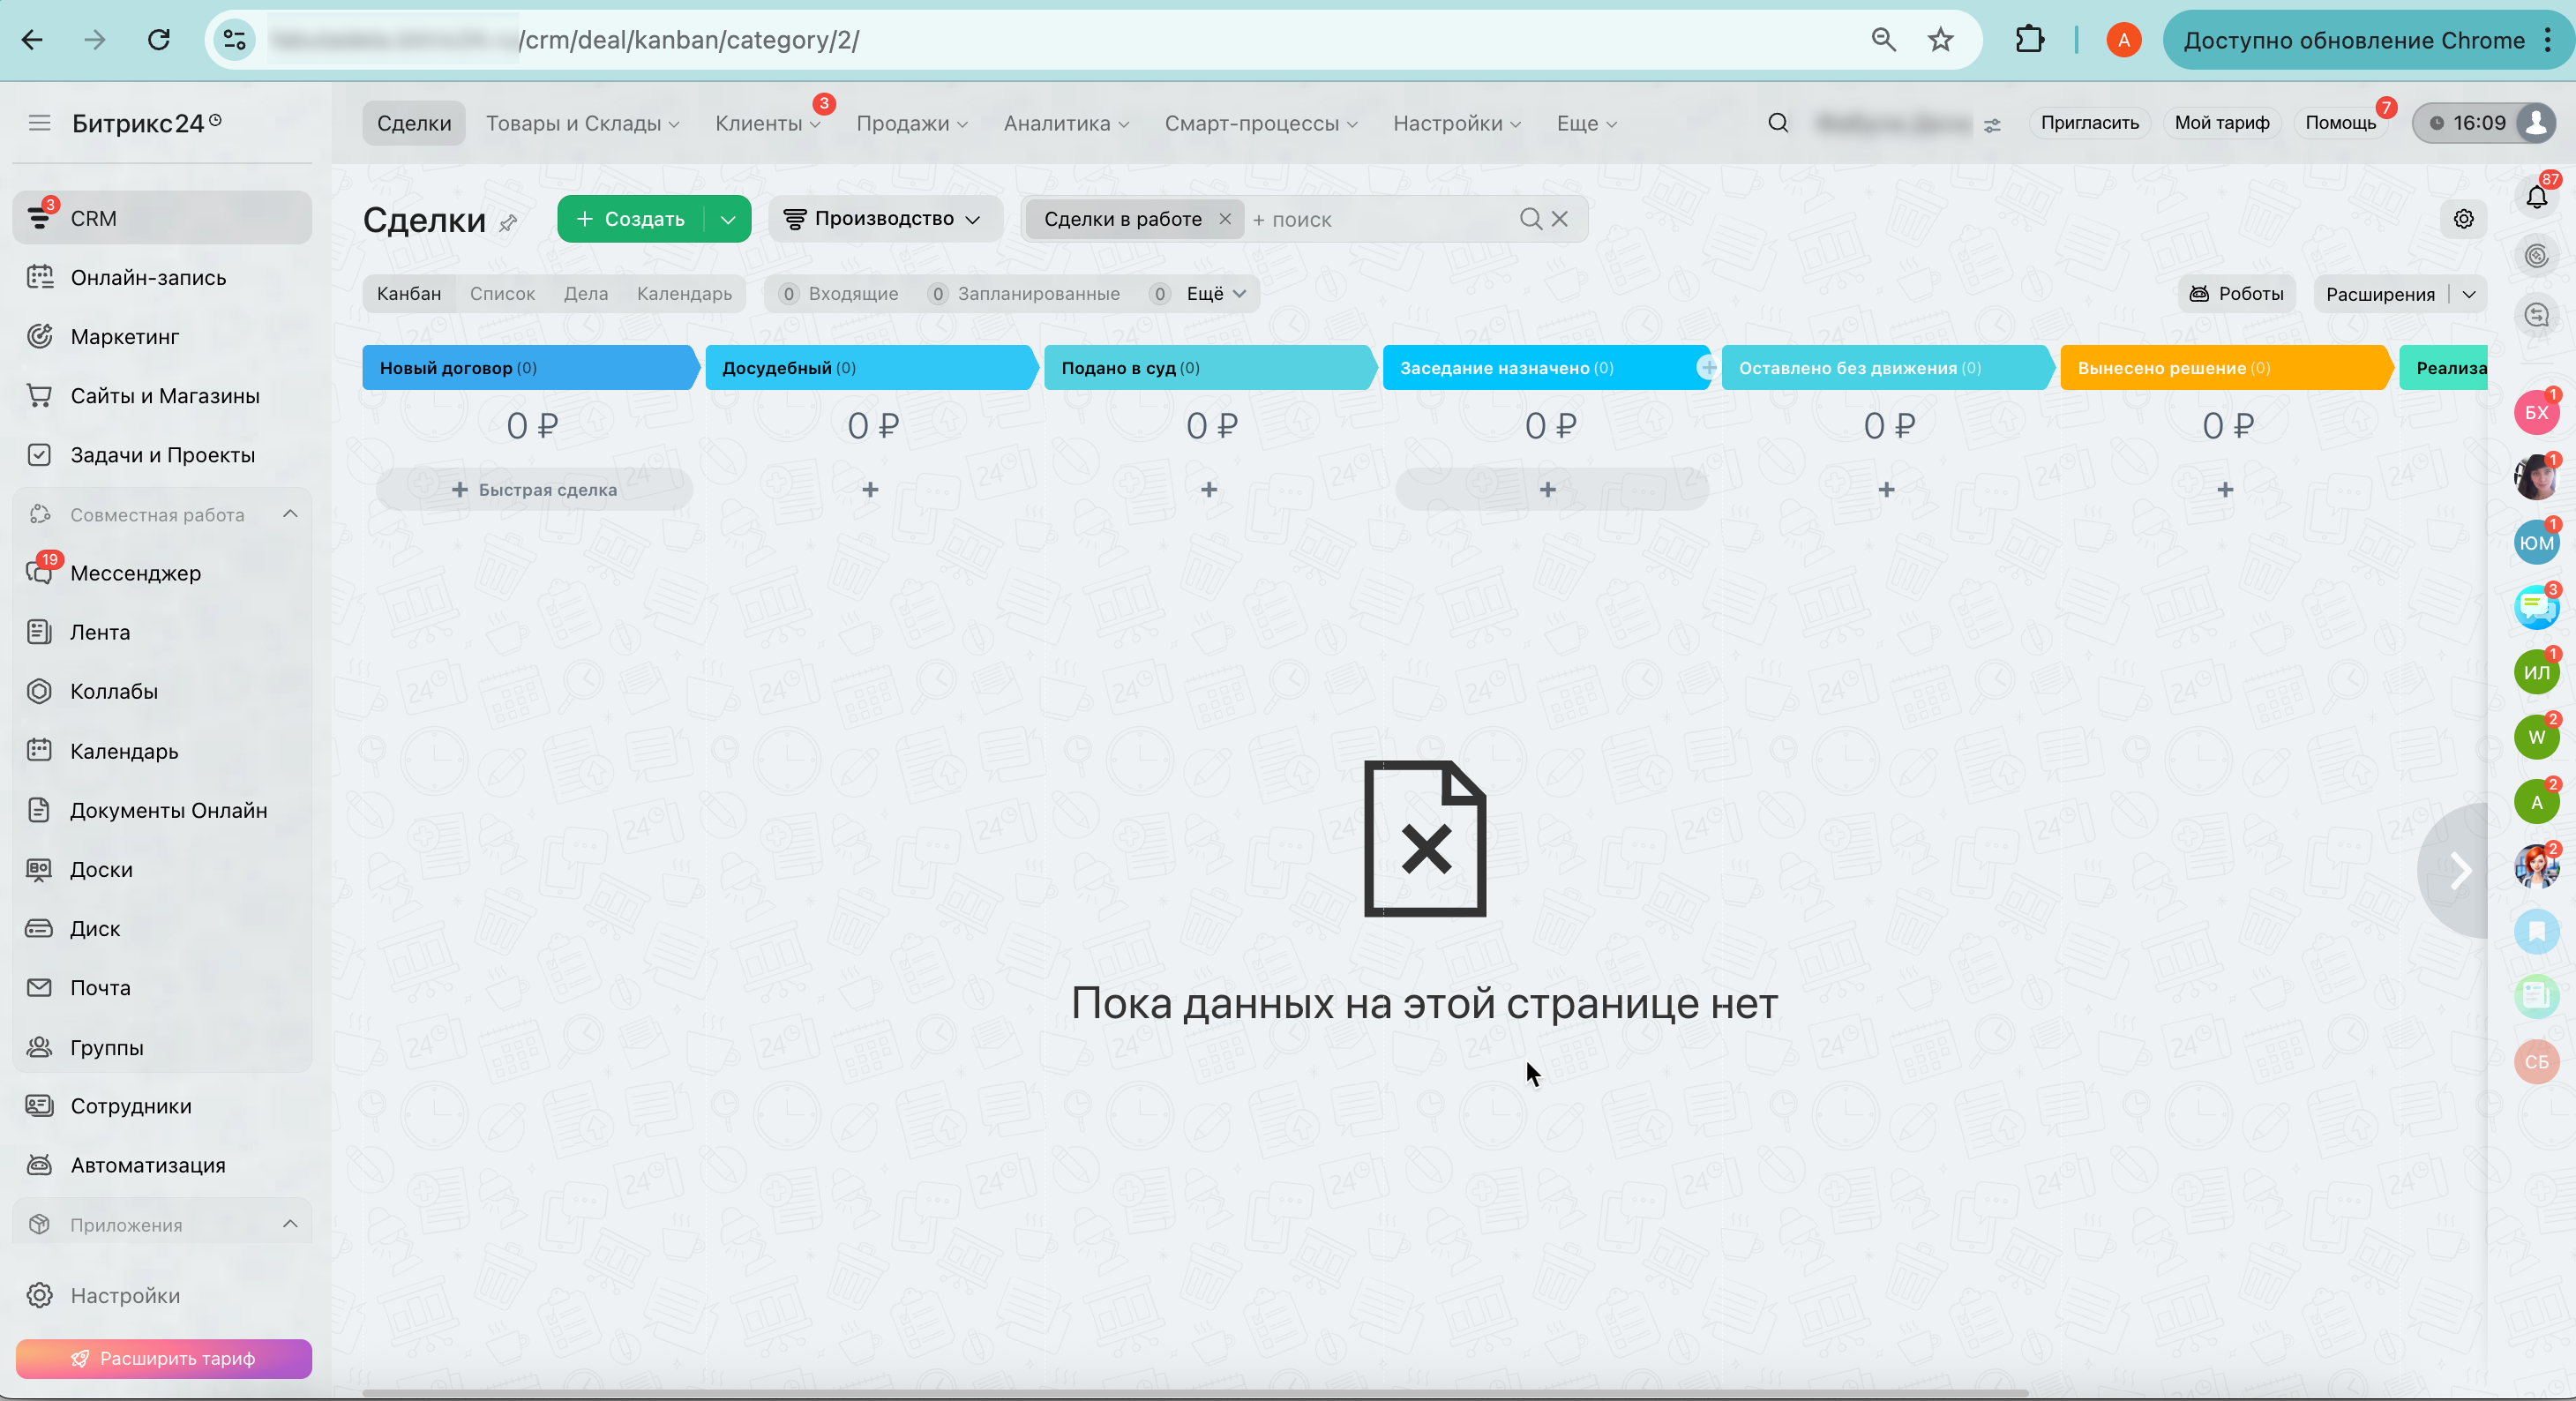Click the Пригласить button

tap(2089, 123)
